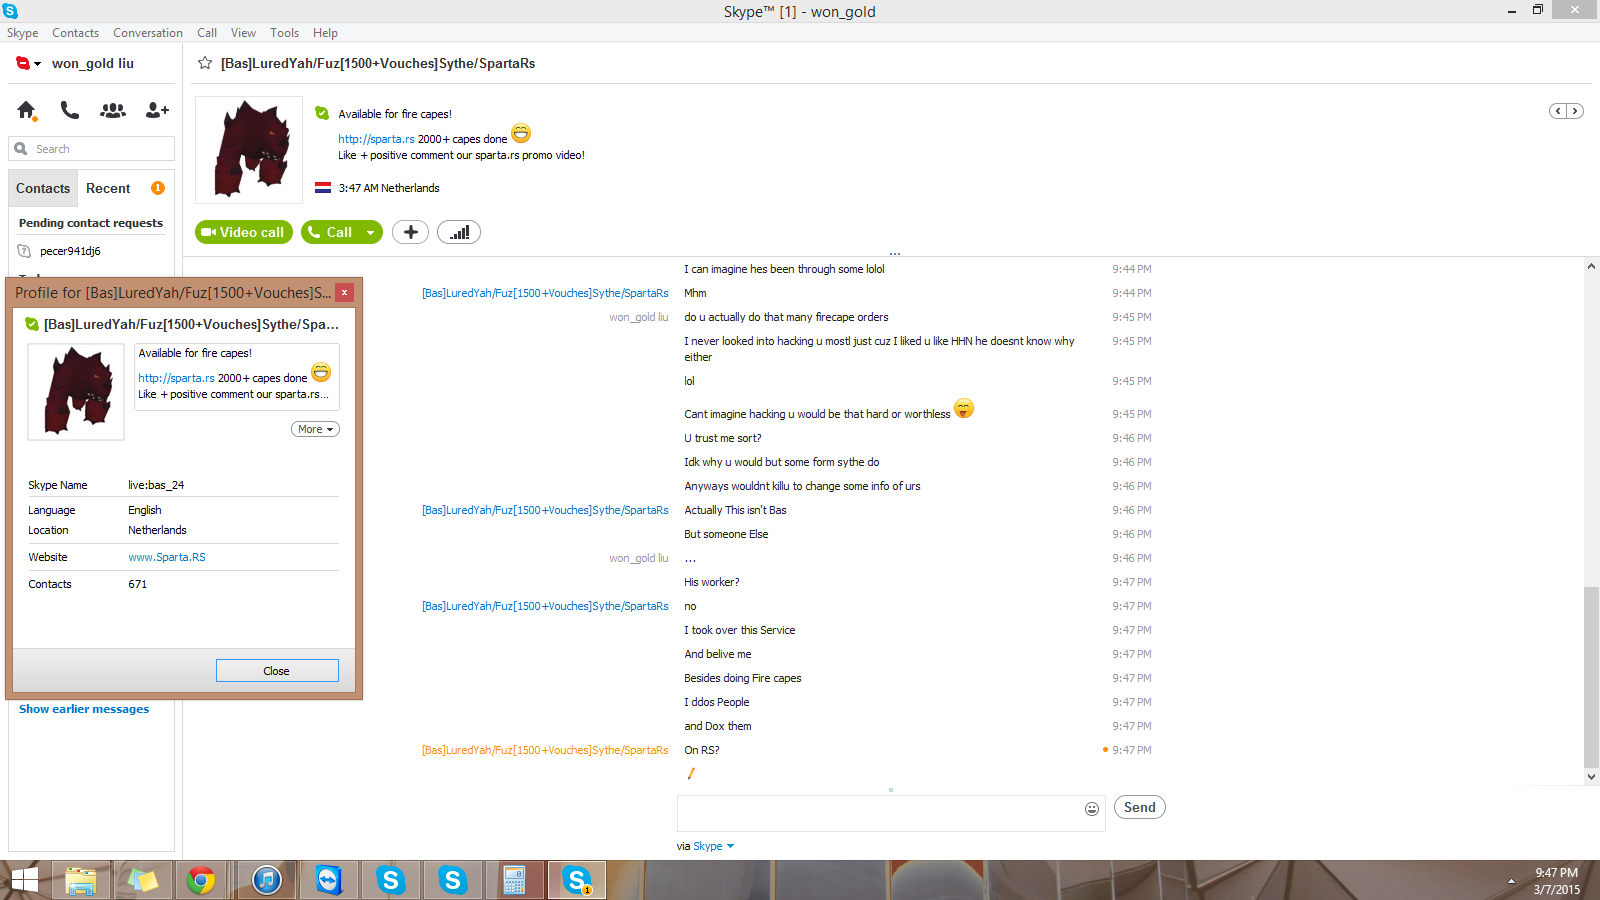Open the Call menu in menu bar
This screenshot has height=900, width=1600.
[207, 33]
